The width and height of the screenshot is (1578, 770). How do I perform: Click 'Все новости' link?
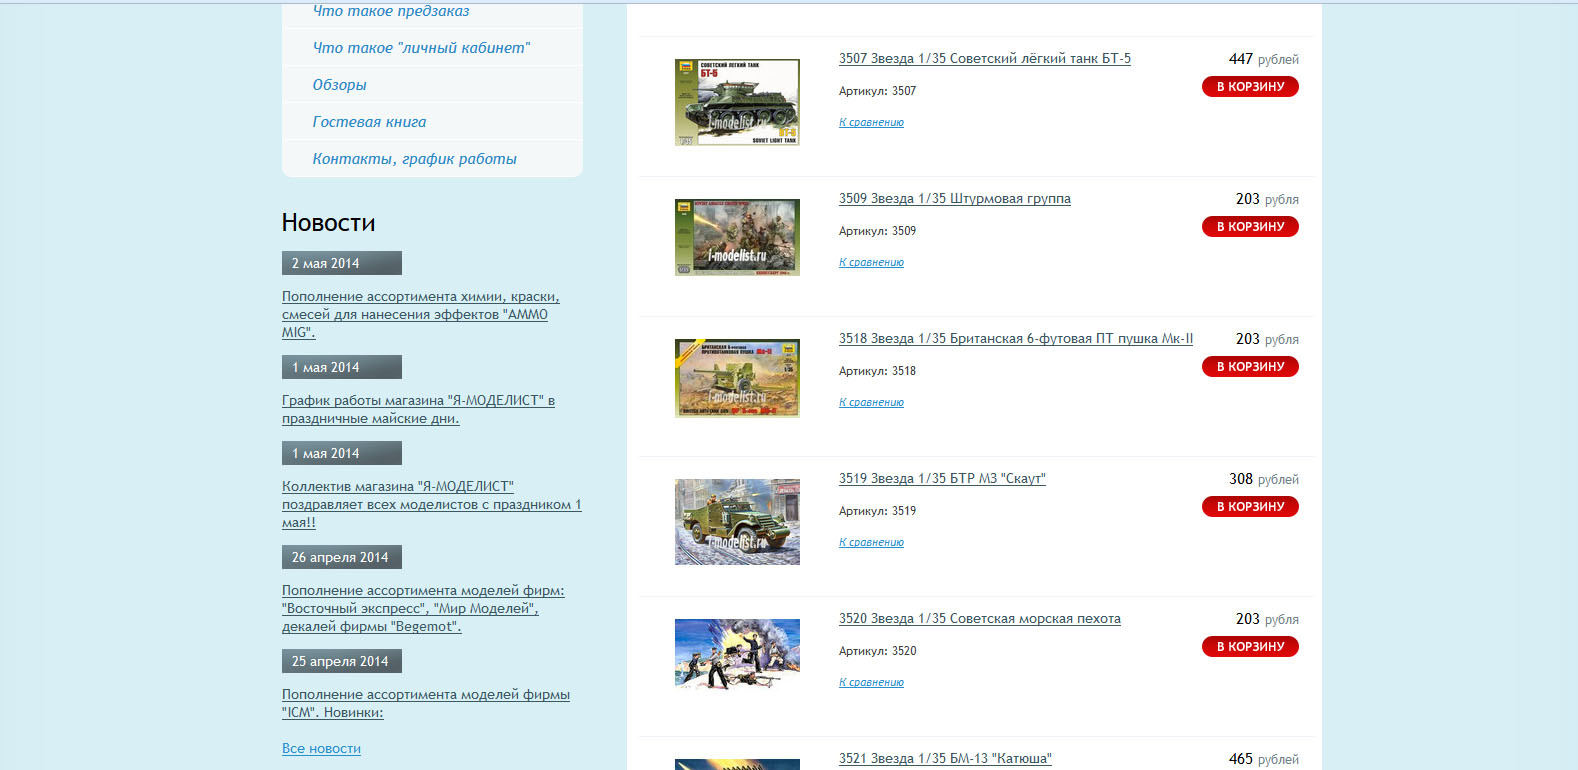point(321,748)
